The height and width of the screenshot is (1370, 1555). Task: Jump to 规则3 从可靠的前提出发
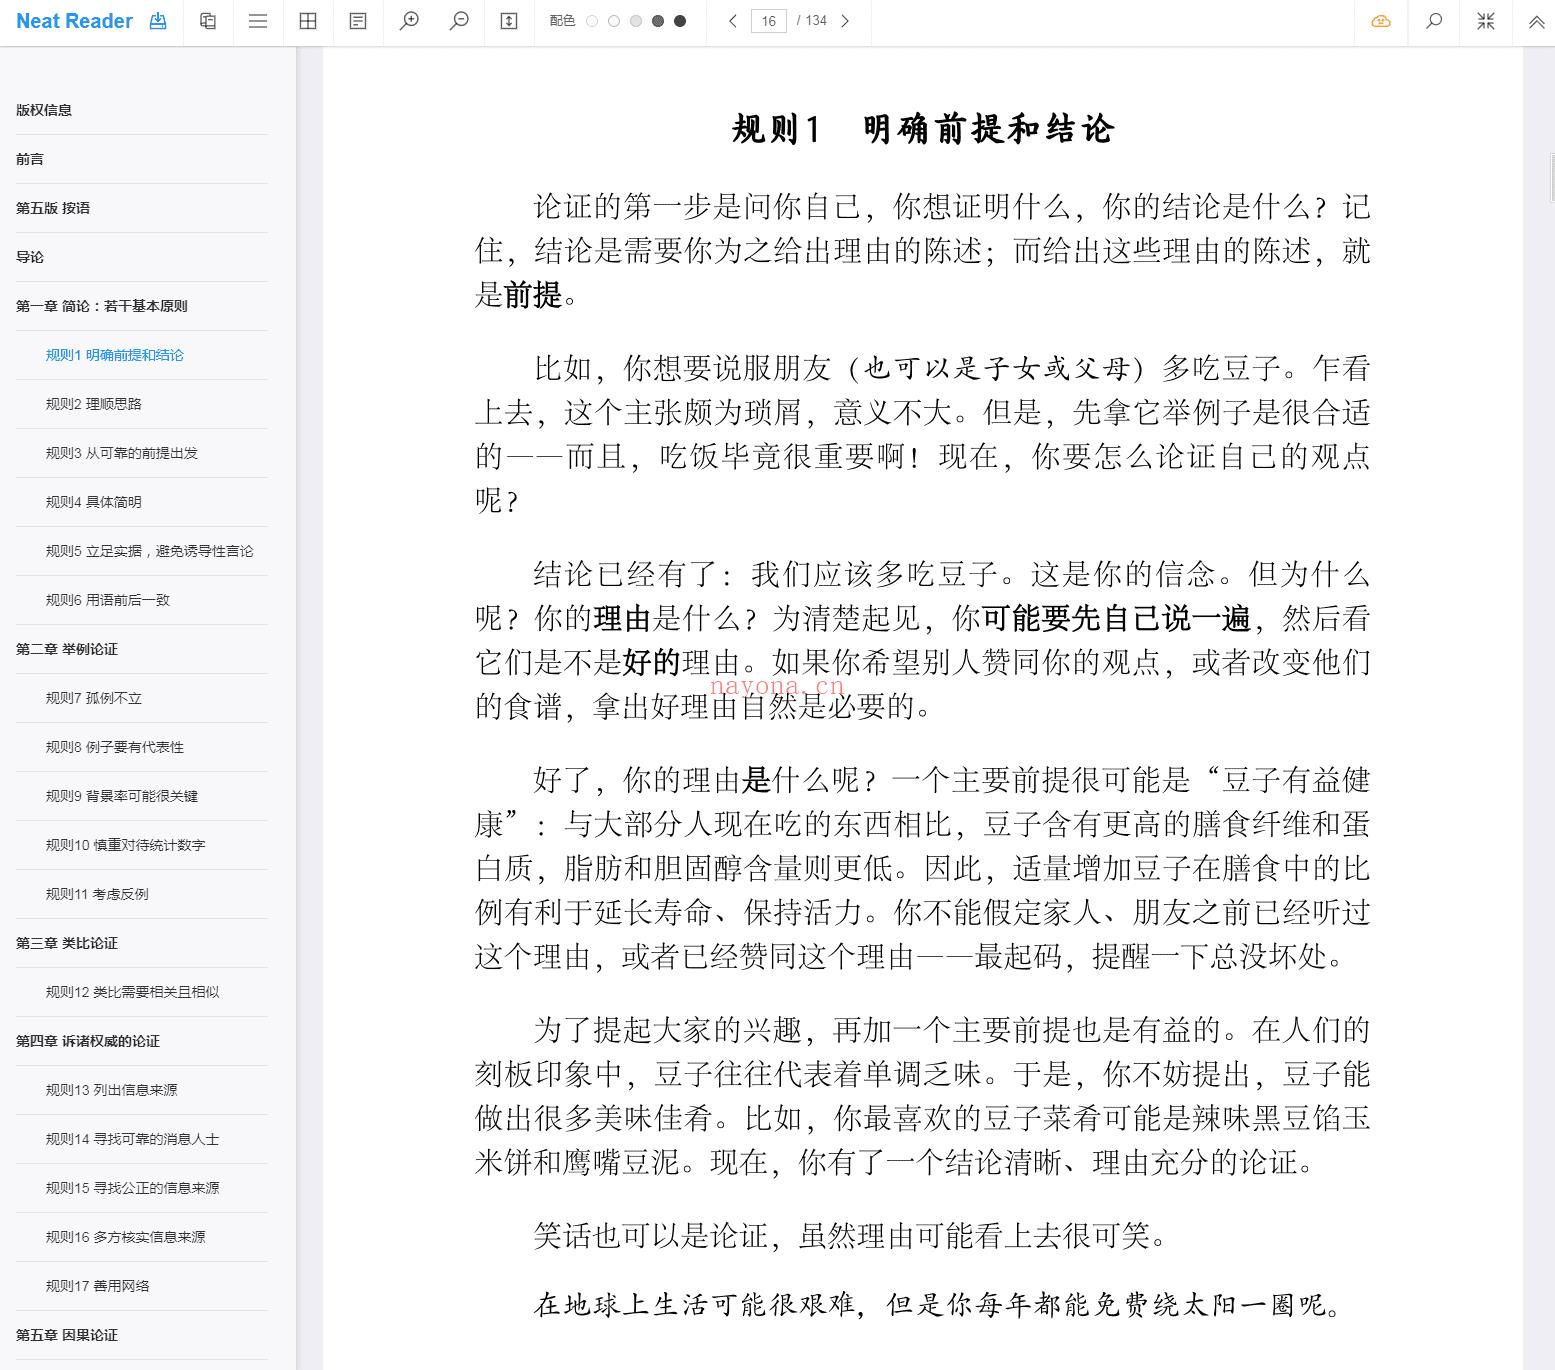122,453
